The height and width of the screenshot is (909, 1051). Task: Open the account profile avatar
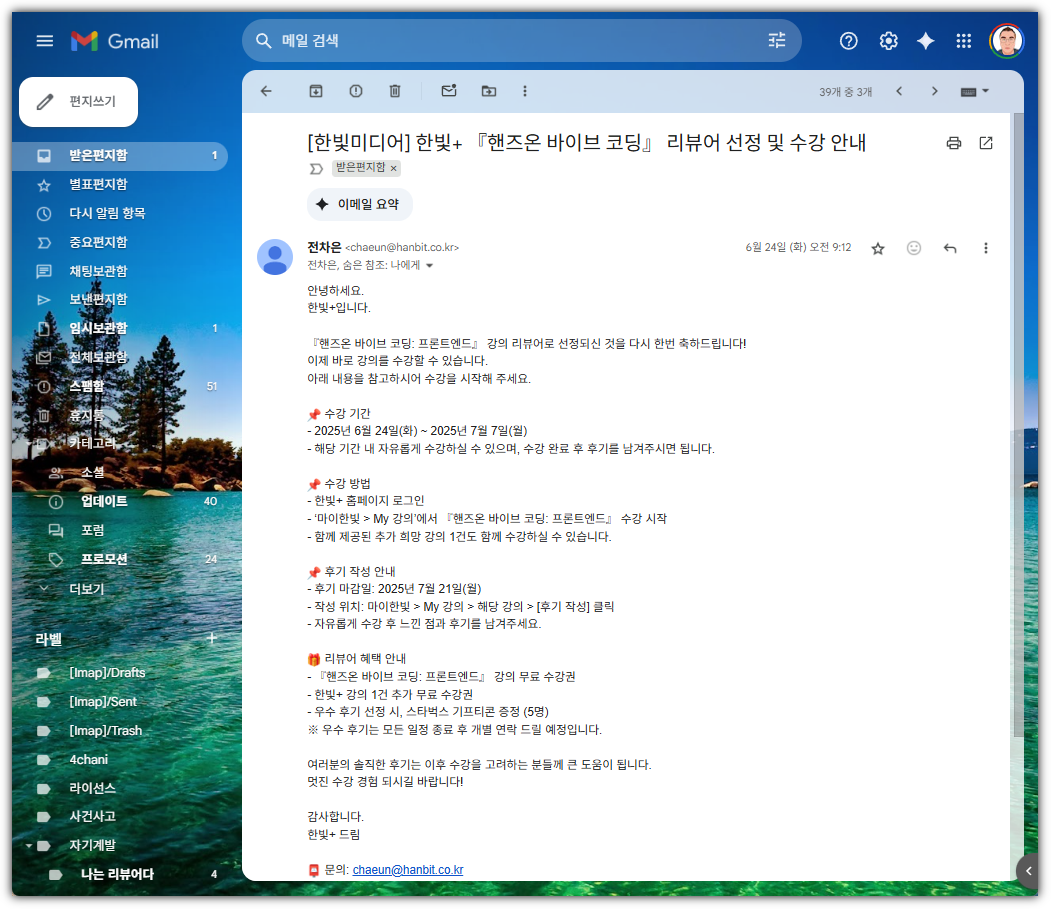click(x=1006, y=41)
